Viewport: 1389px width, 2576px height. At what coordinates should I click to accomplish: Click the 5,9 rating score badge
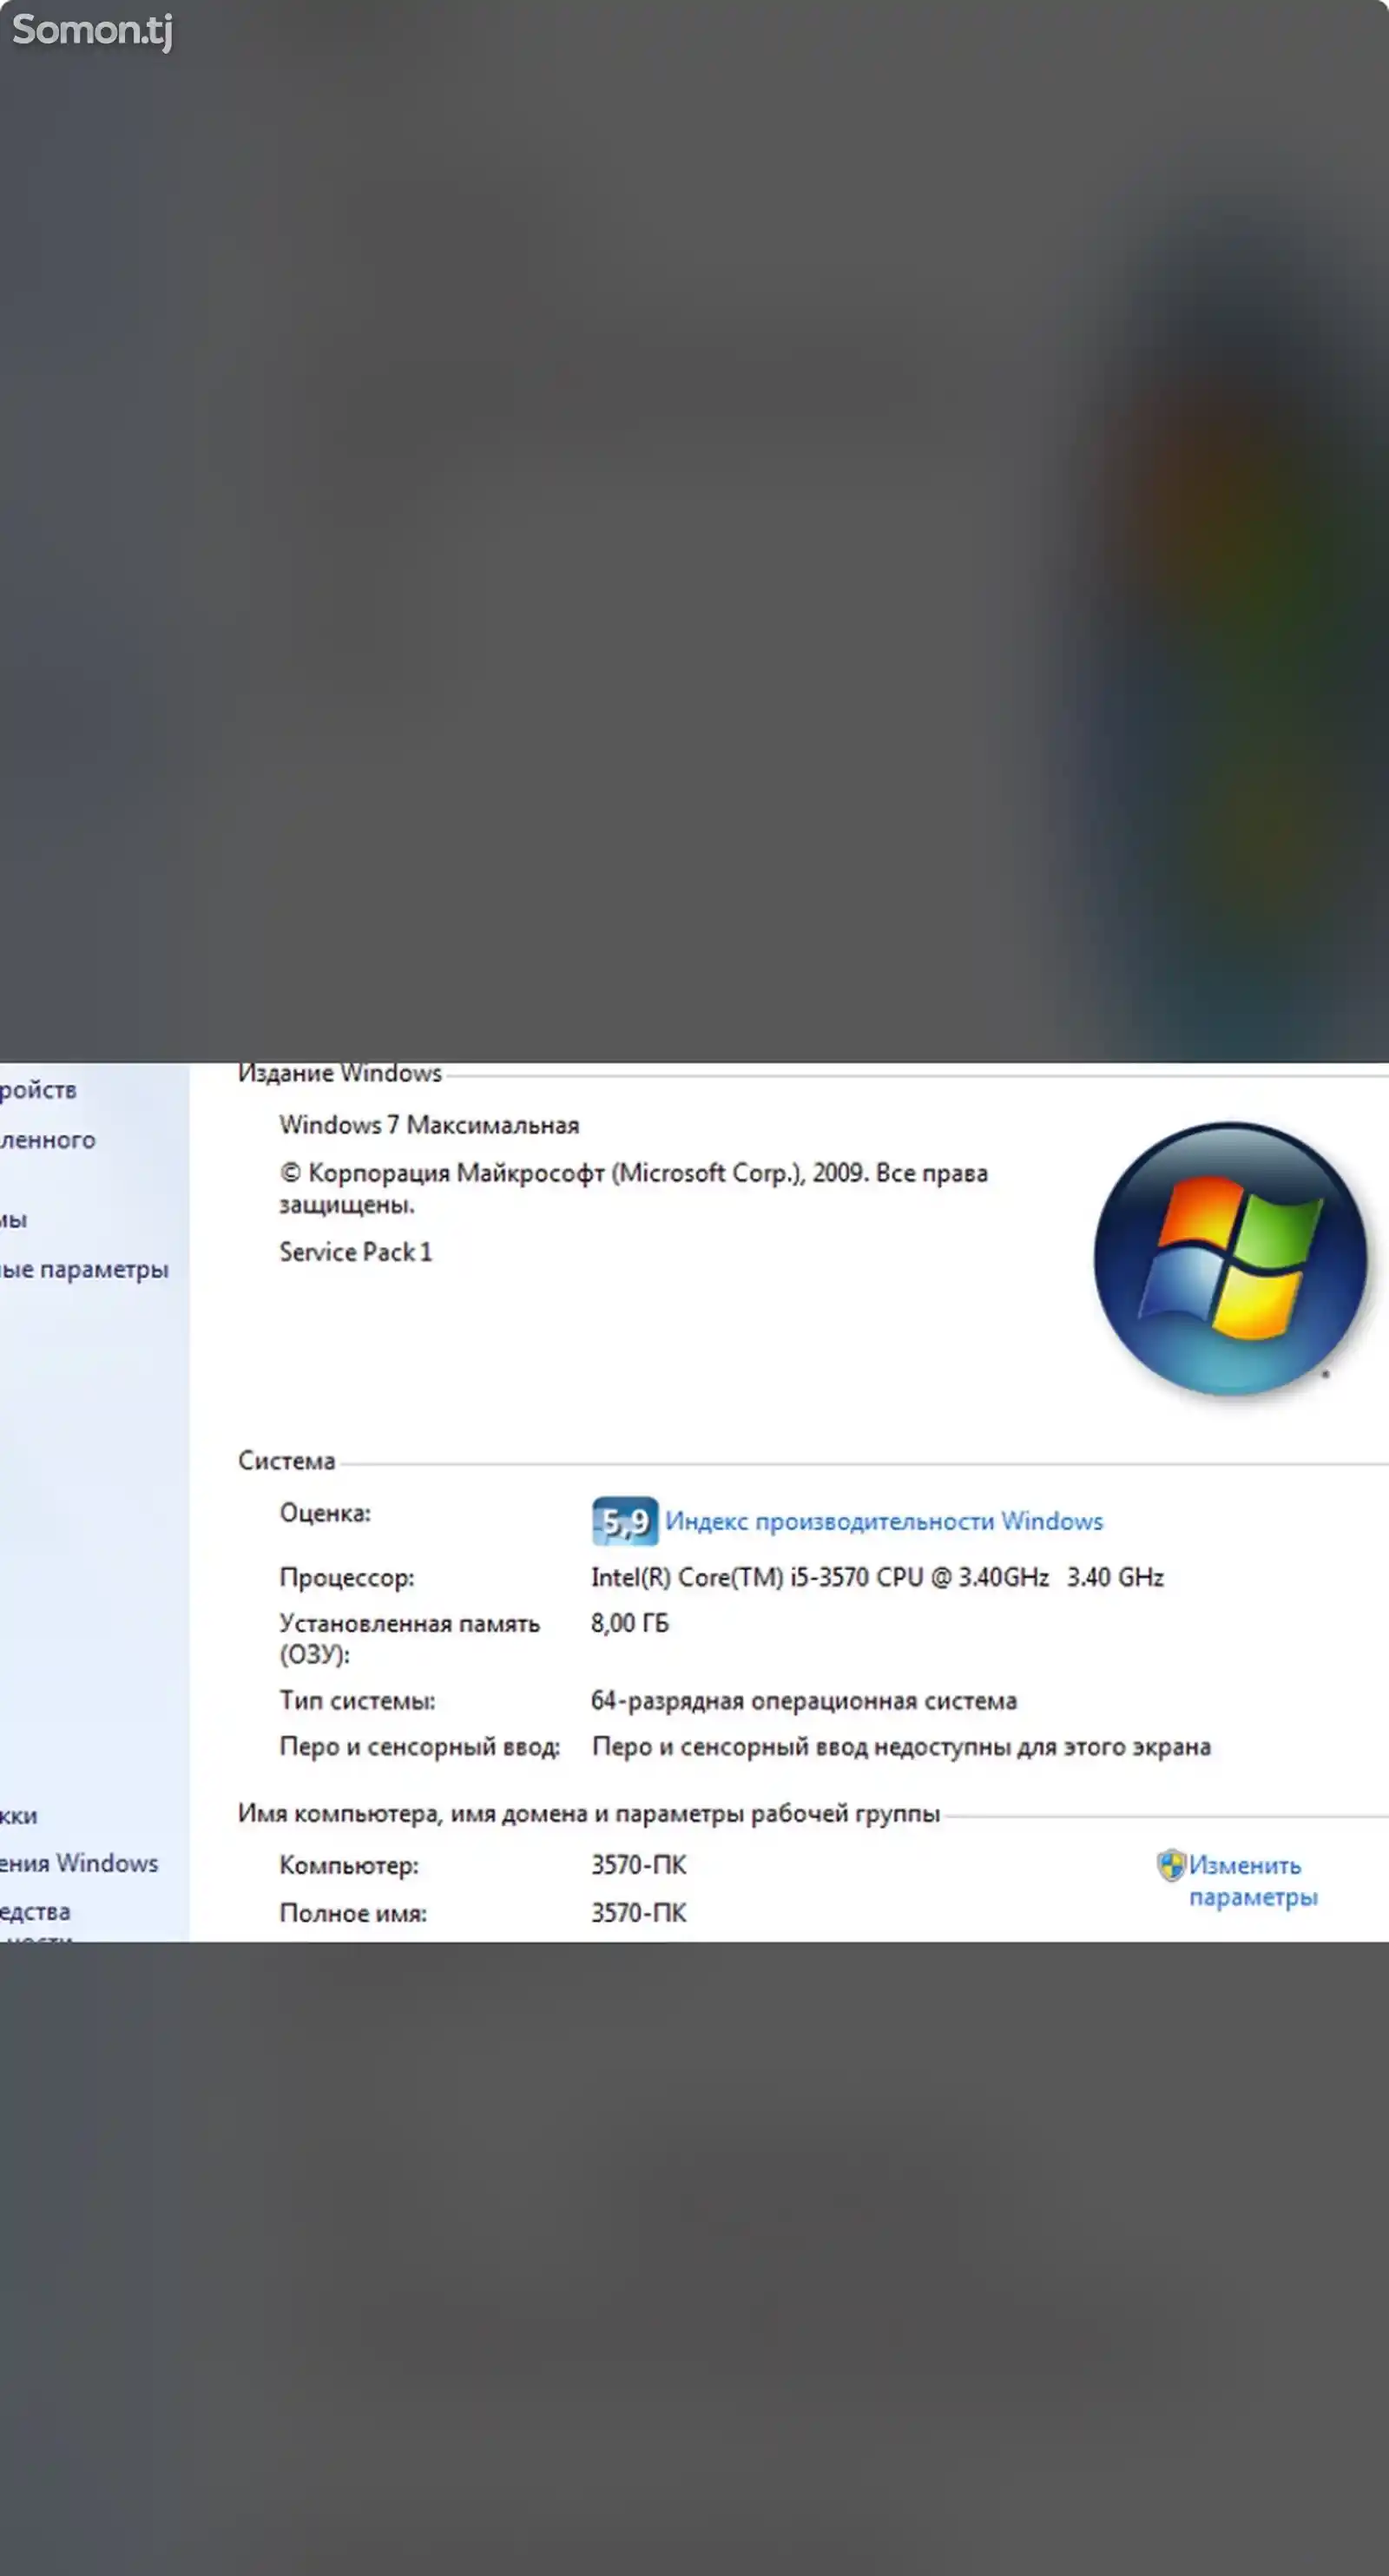[625, 1521]
